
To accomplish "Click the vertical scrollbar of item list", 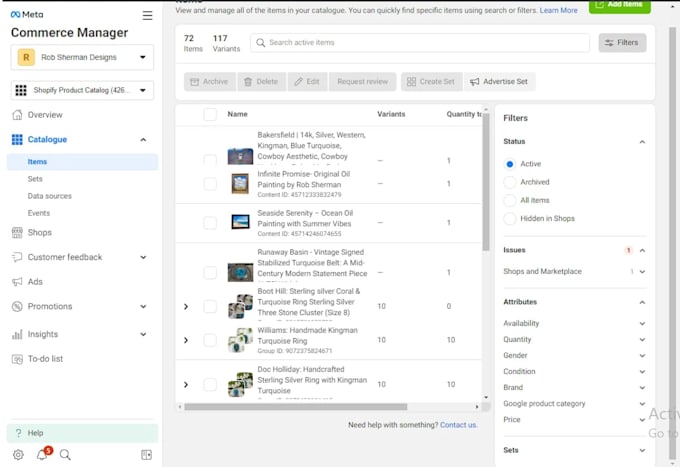I will 486,182.
